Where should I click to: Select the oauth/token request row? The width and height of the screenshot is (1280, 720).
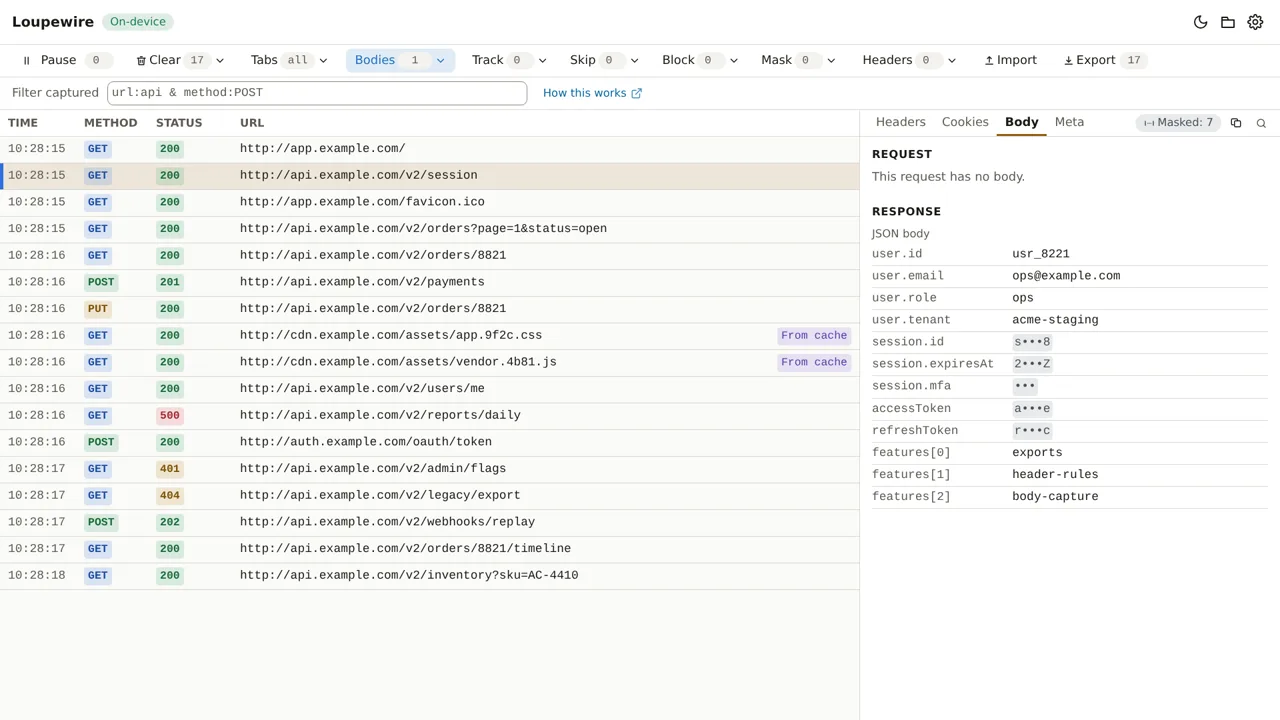coord(430,442)
